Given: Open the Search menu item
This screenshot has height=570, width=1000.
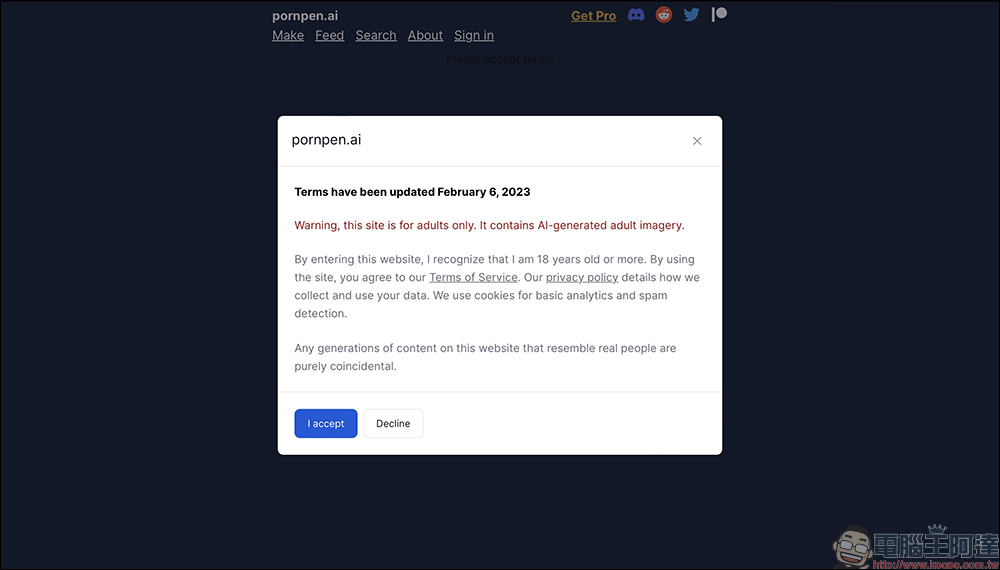Looking at the screenshot, I should [x=376, y=36].
